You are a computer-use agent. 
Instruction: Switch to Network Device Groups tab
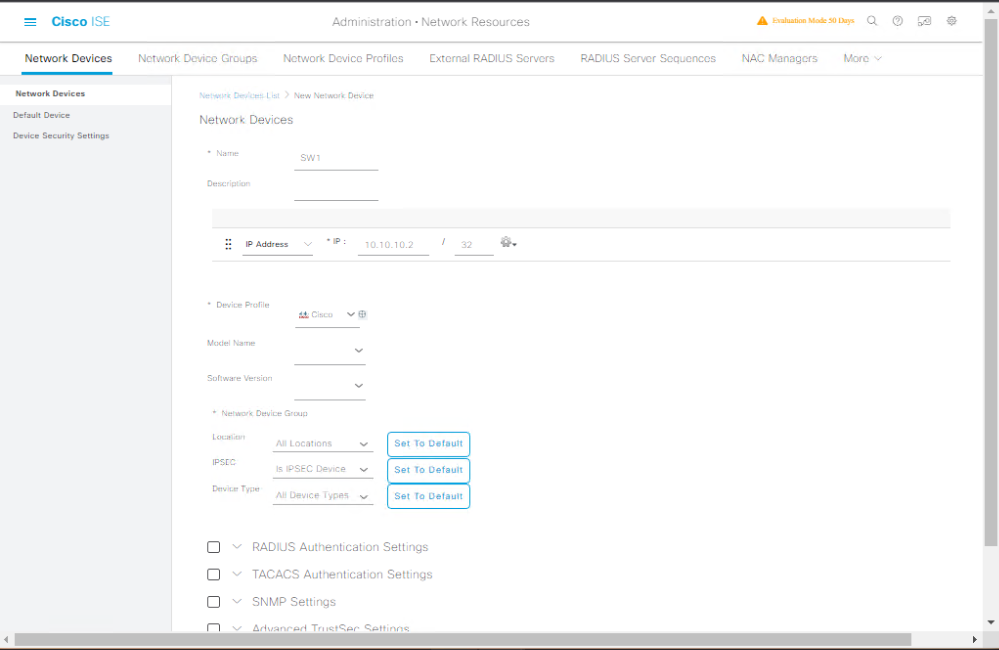coord(198,59)
